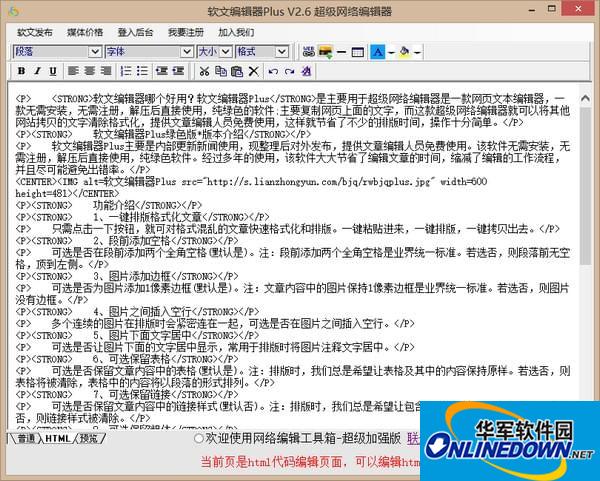The image size is (600, 481).
Task: Maximize the editor window
Action: 551,8
